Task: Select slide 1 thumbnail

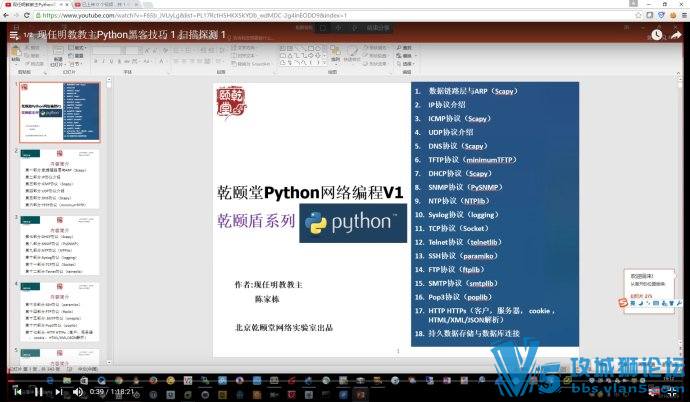Action: [59, 111]
